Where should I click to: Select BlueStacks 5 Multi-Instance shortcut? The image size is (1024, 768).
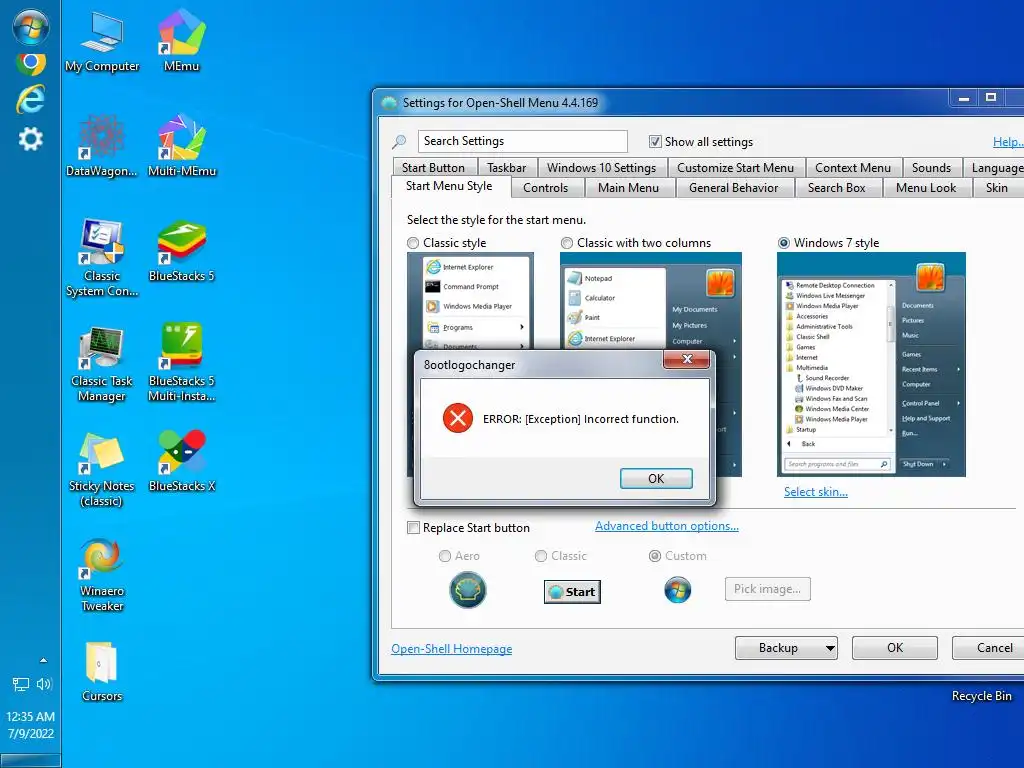pyautogui.click(x=182, y=363)
